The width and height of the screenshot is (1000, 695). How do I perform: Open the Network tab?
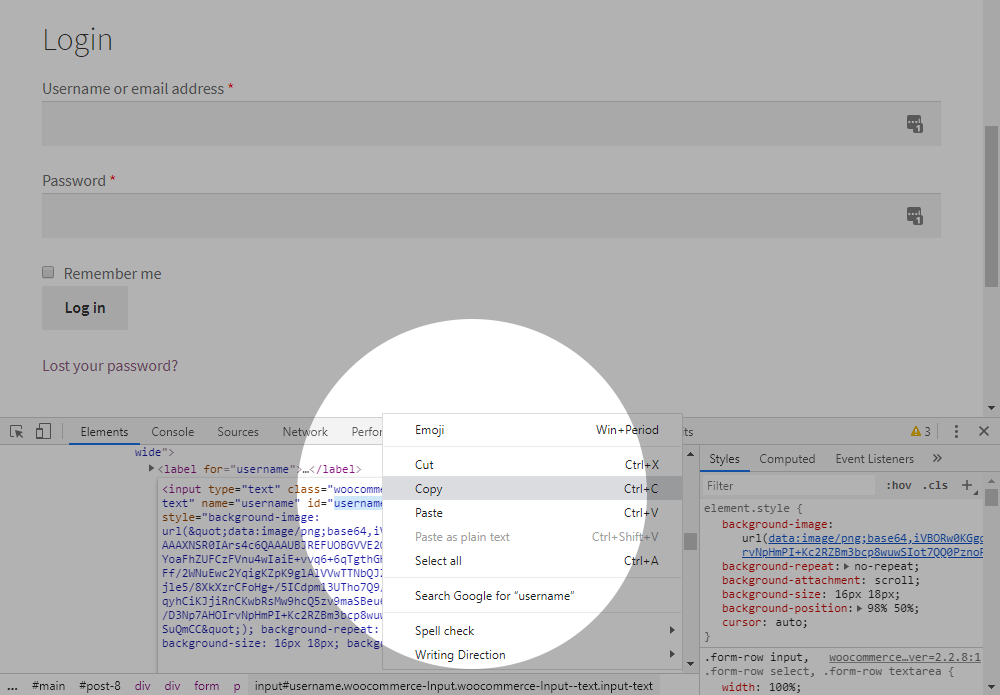coord(305,432)
